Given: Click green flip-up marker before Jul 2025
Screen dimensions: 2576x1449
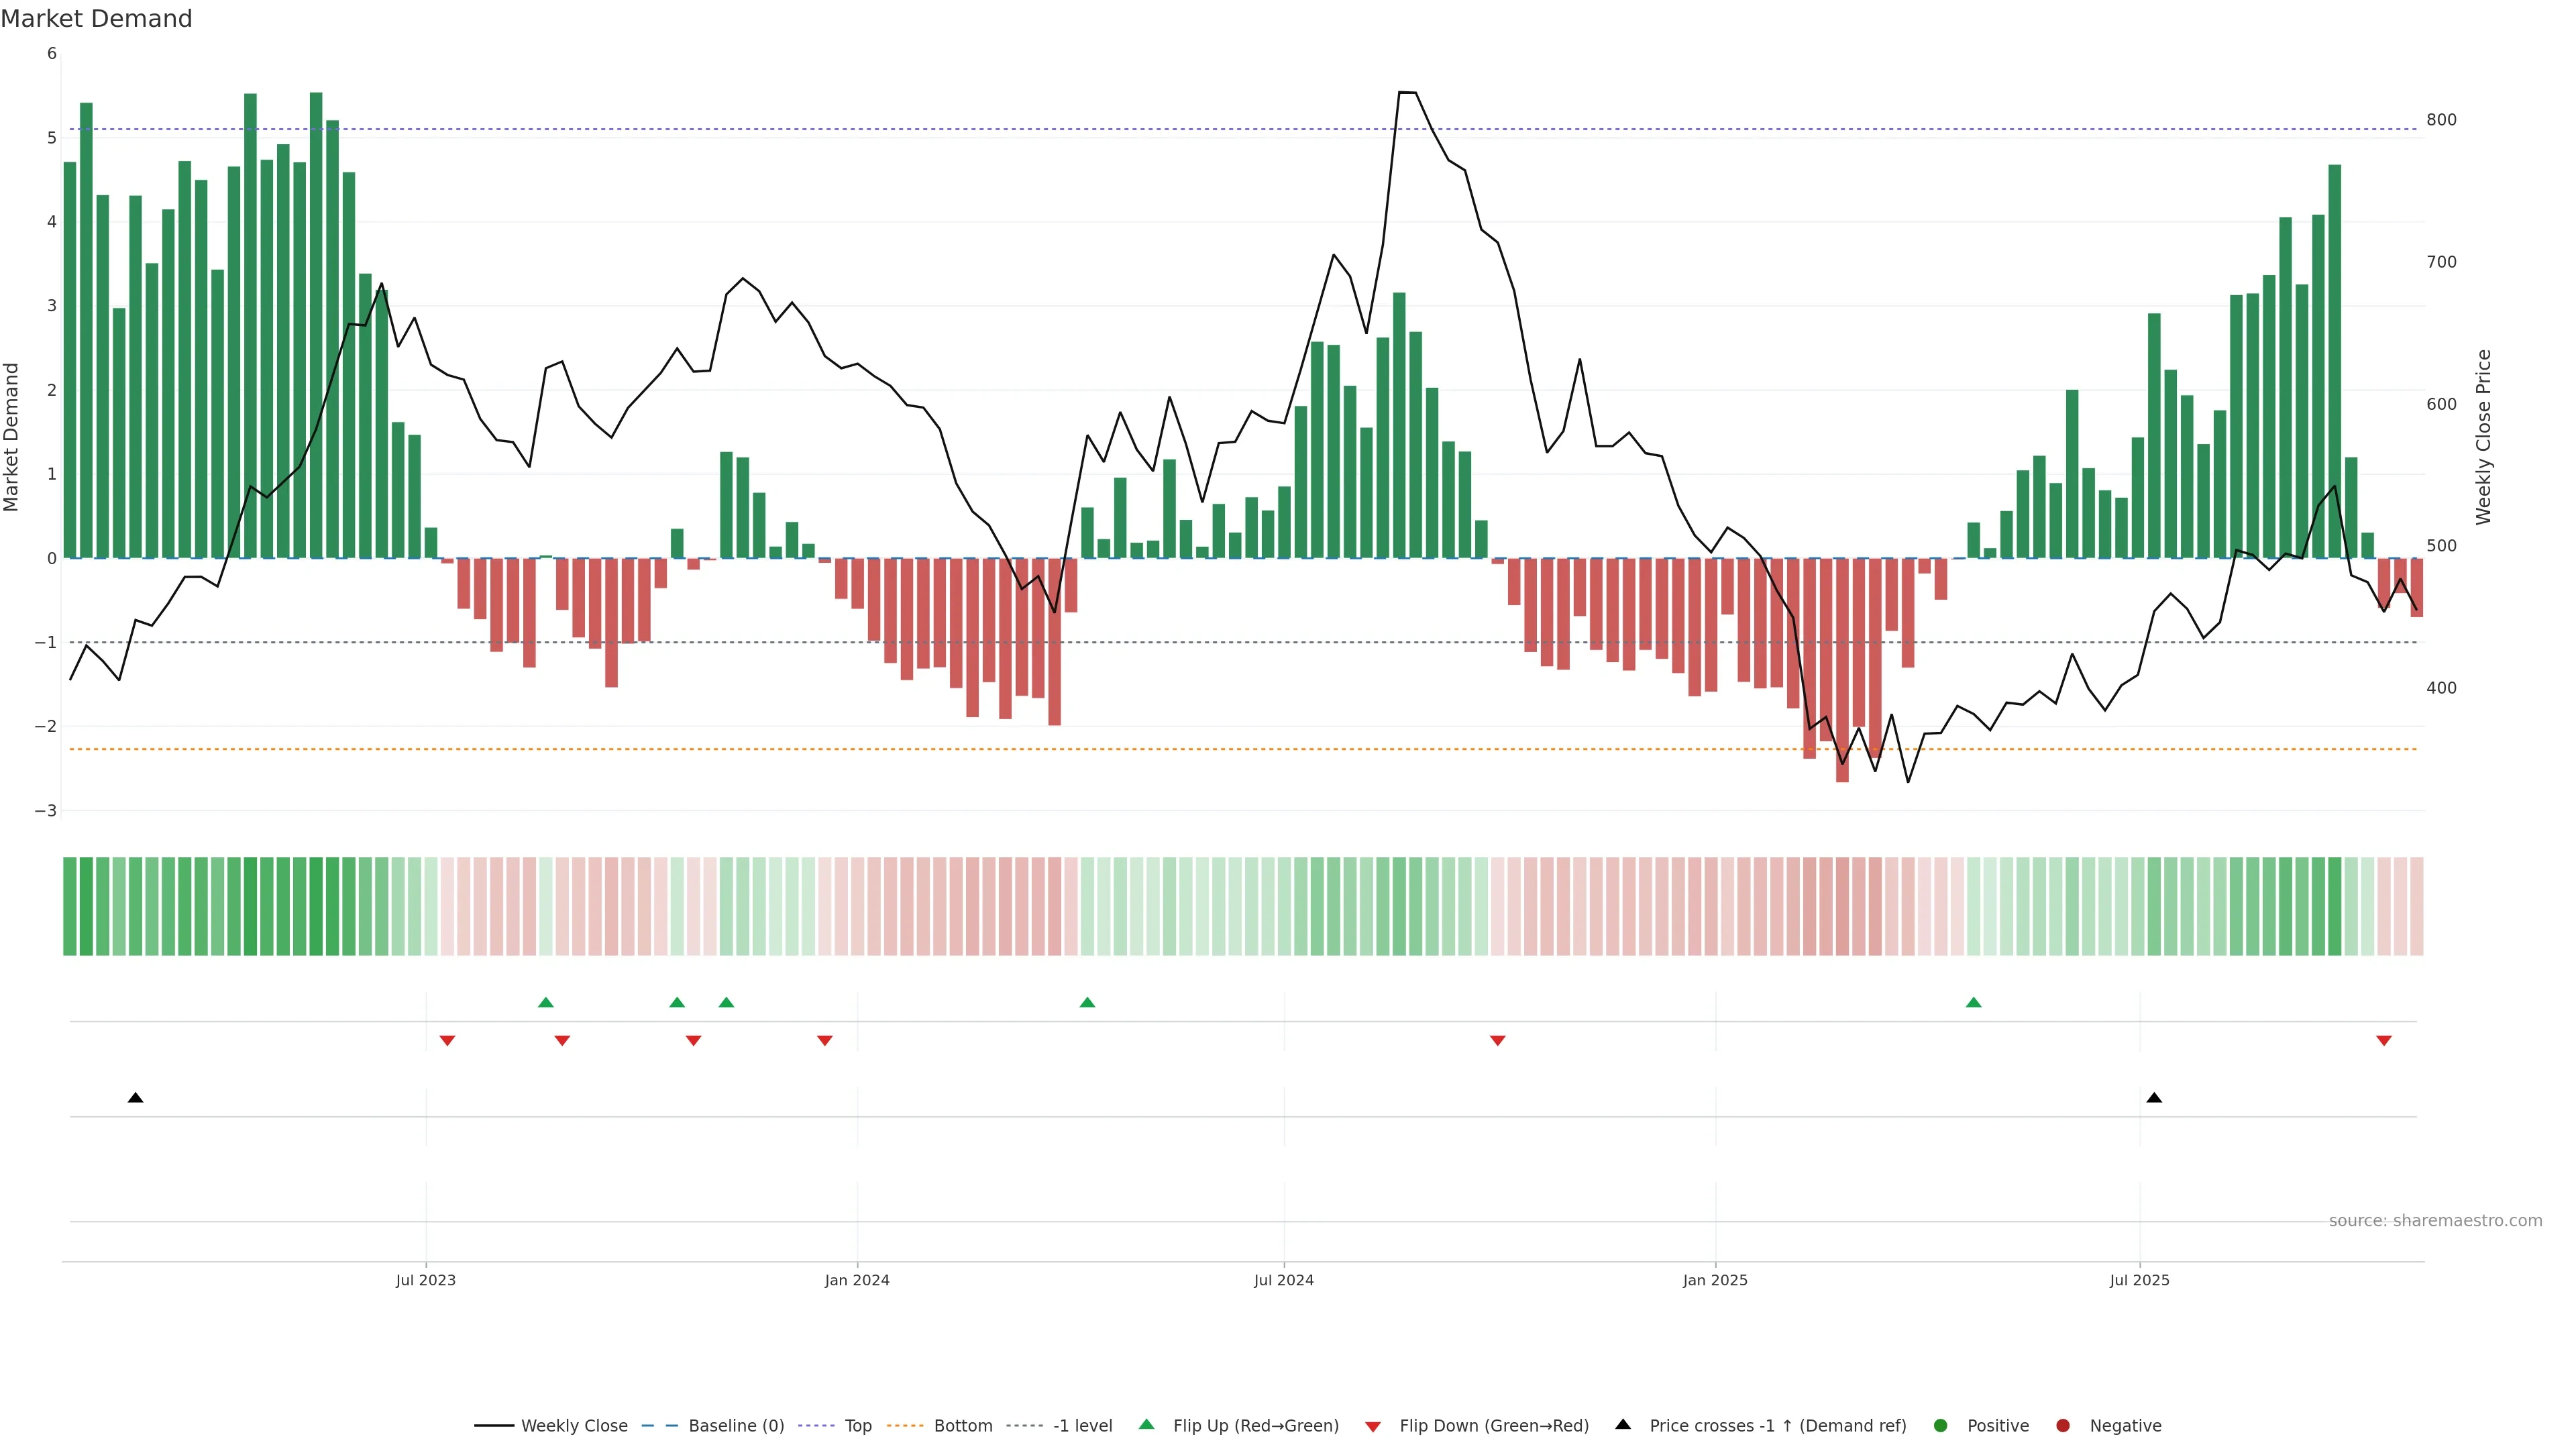Looking at the screenshot, I should 1973,1002.
